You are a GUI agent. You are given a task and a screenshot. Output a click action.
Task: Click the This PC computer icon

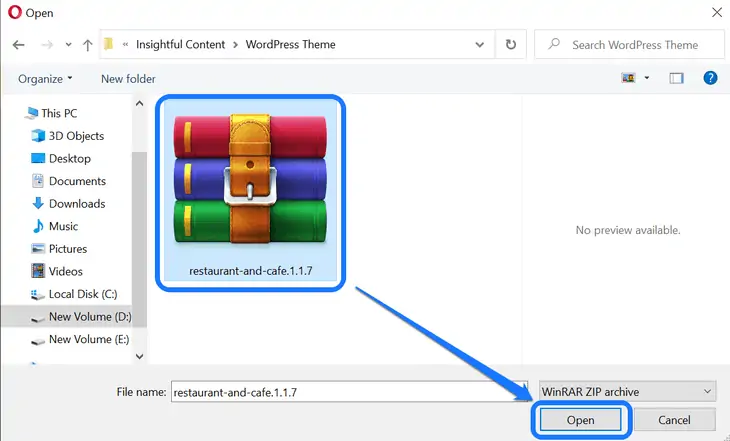click(32, 113)
